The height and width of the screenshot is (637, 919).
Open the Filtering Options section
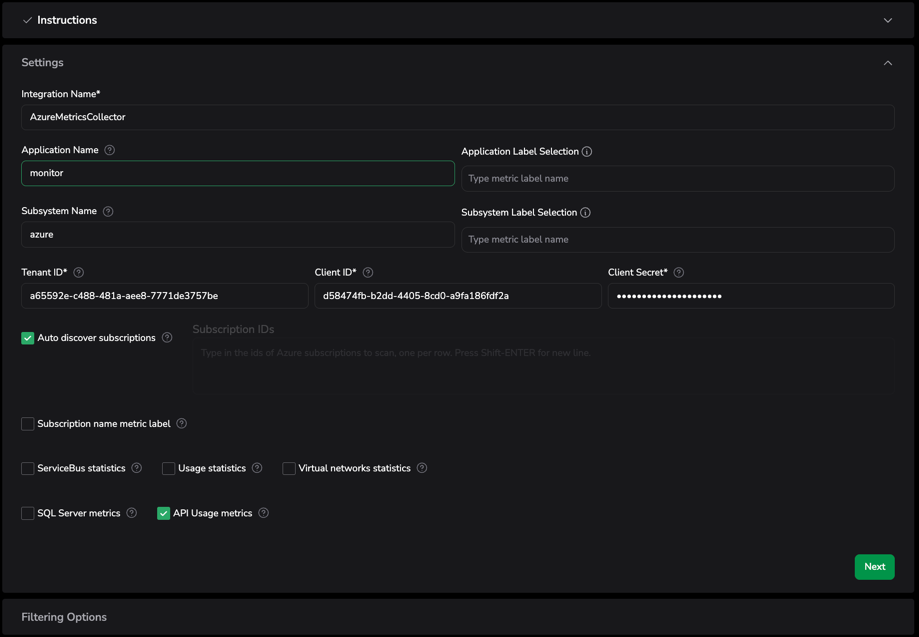(64, 617)
